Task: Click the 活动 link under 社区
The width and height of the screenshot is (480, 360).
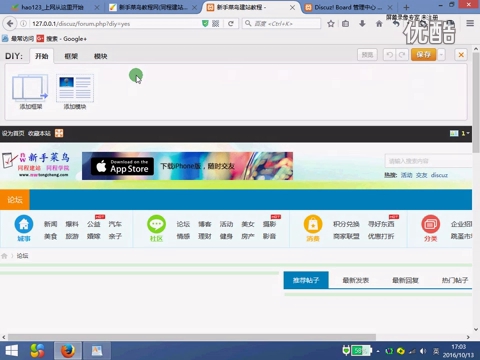Action: (x=226, y=224)
